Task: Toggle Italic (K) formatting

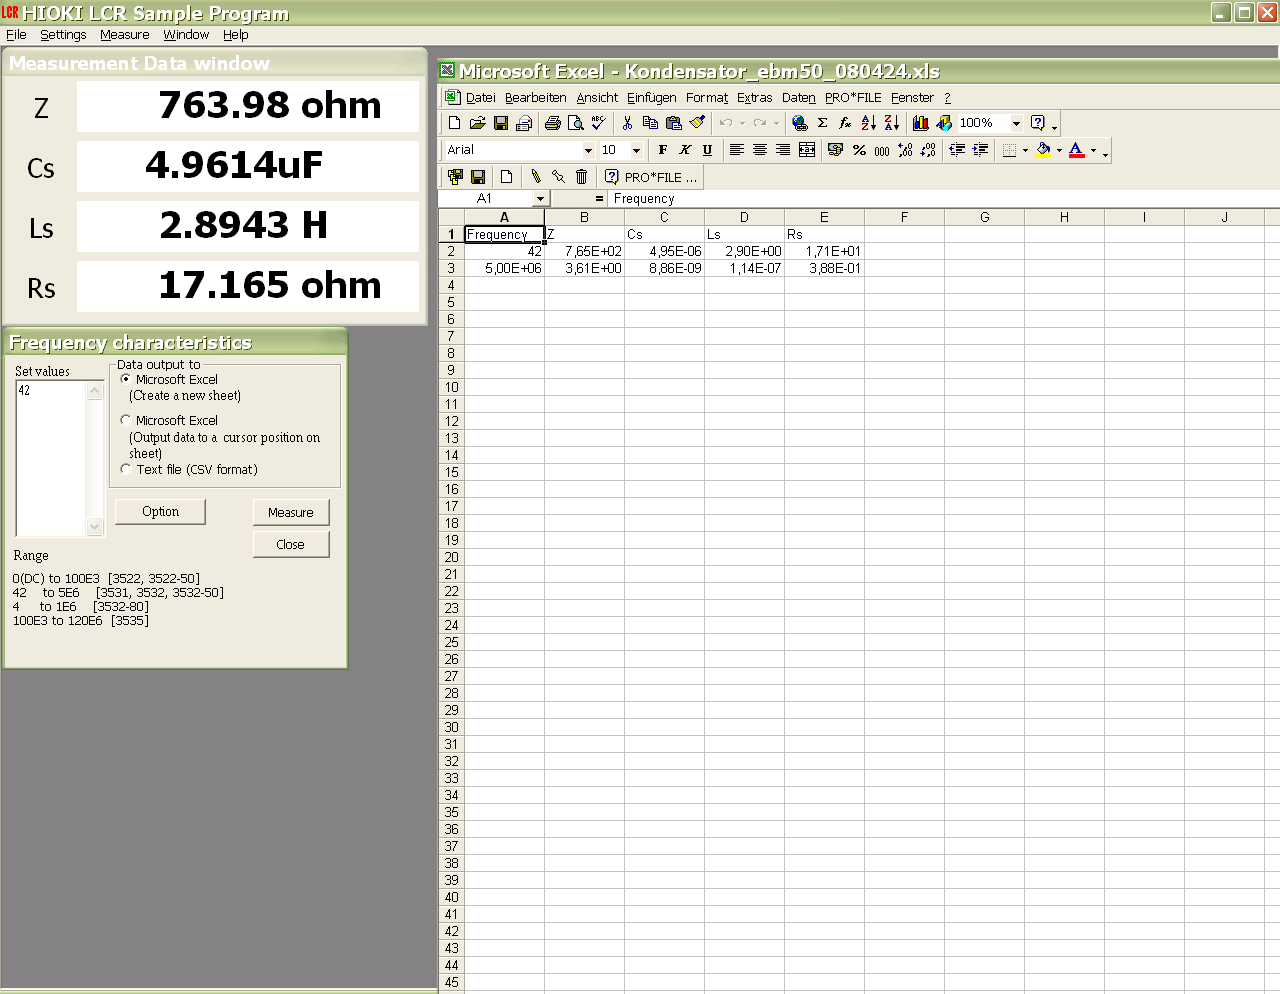Action: [685, 150]
